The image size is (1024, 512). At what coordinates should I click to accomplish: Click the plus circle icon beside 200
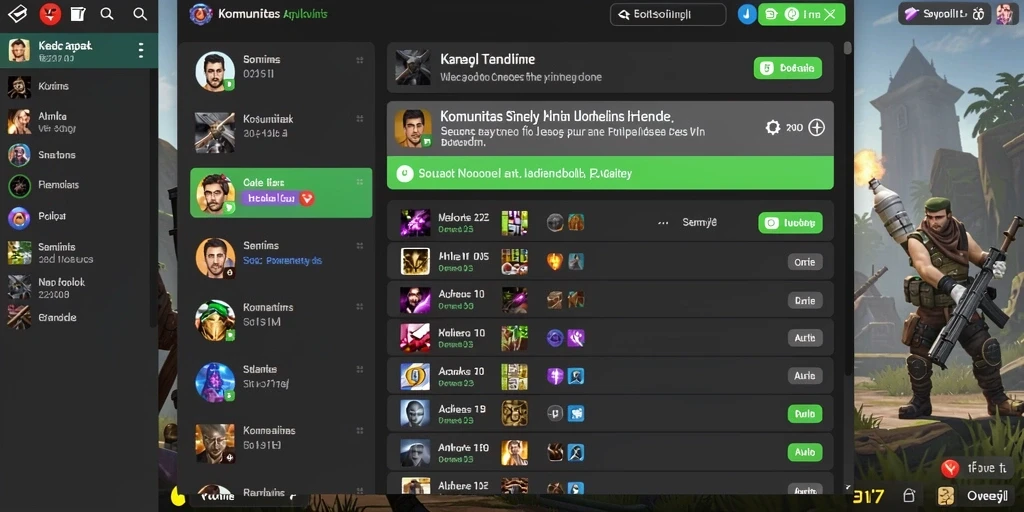816,128
